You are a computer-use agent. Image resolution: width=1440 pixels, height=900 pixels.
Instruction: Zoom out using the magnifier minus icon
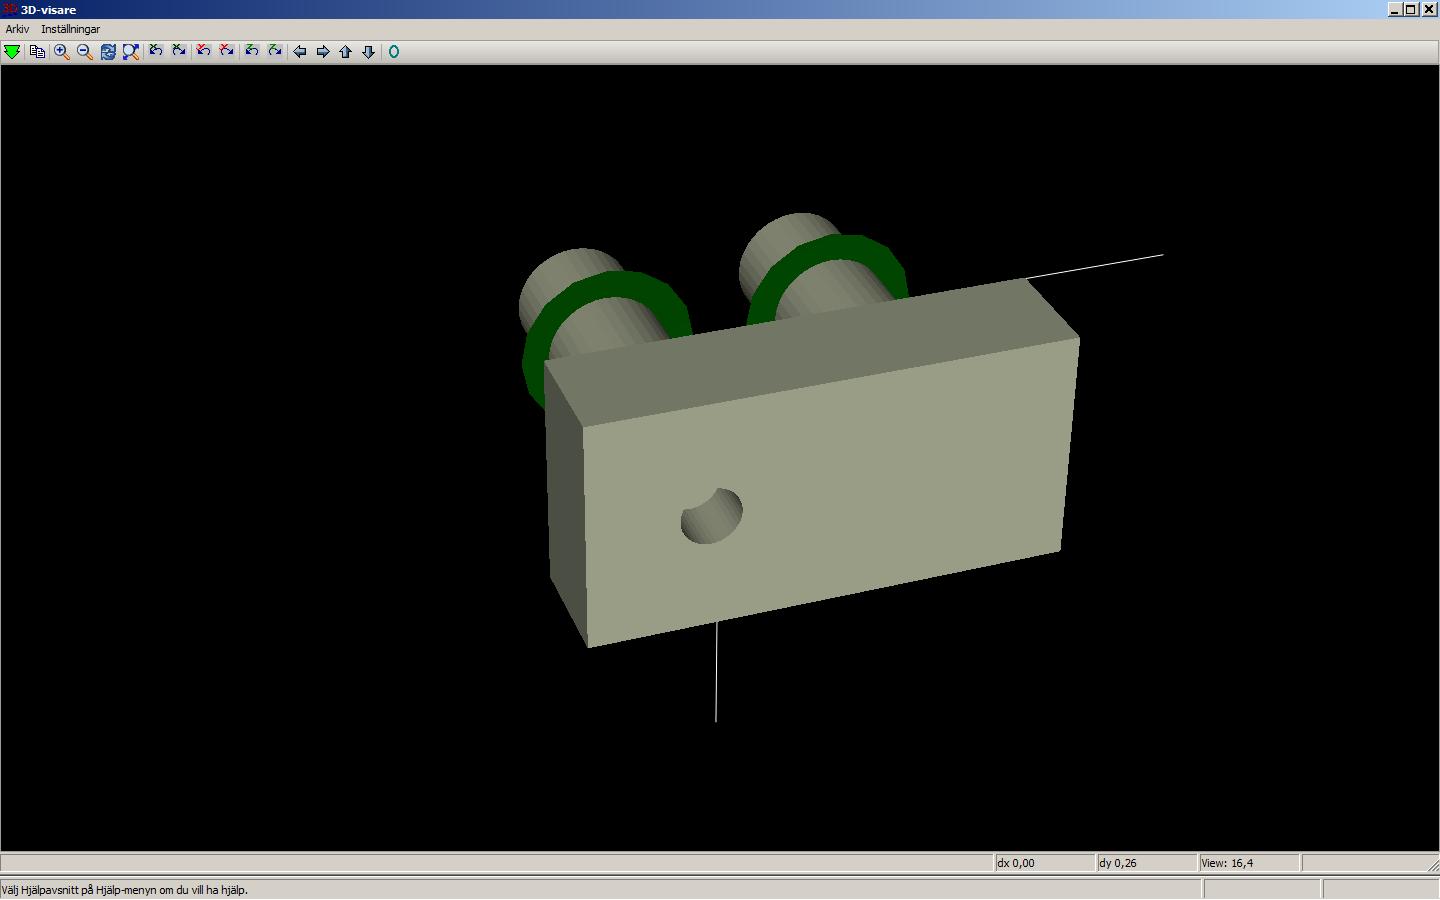84,52
